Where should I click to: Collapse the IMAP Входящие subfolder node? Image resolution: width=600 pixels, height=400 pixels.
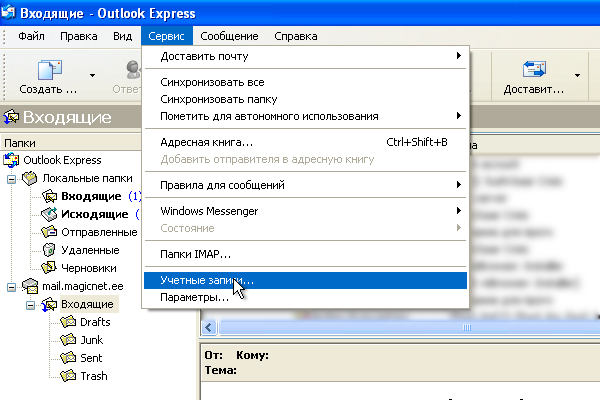coord(31,305)
